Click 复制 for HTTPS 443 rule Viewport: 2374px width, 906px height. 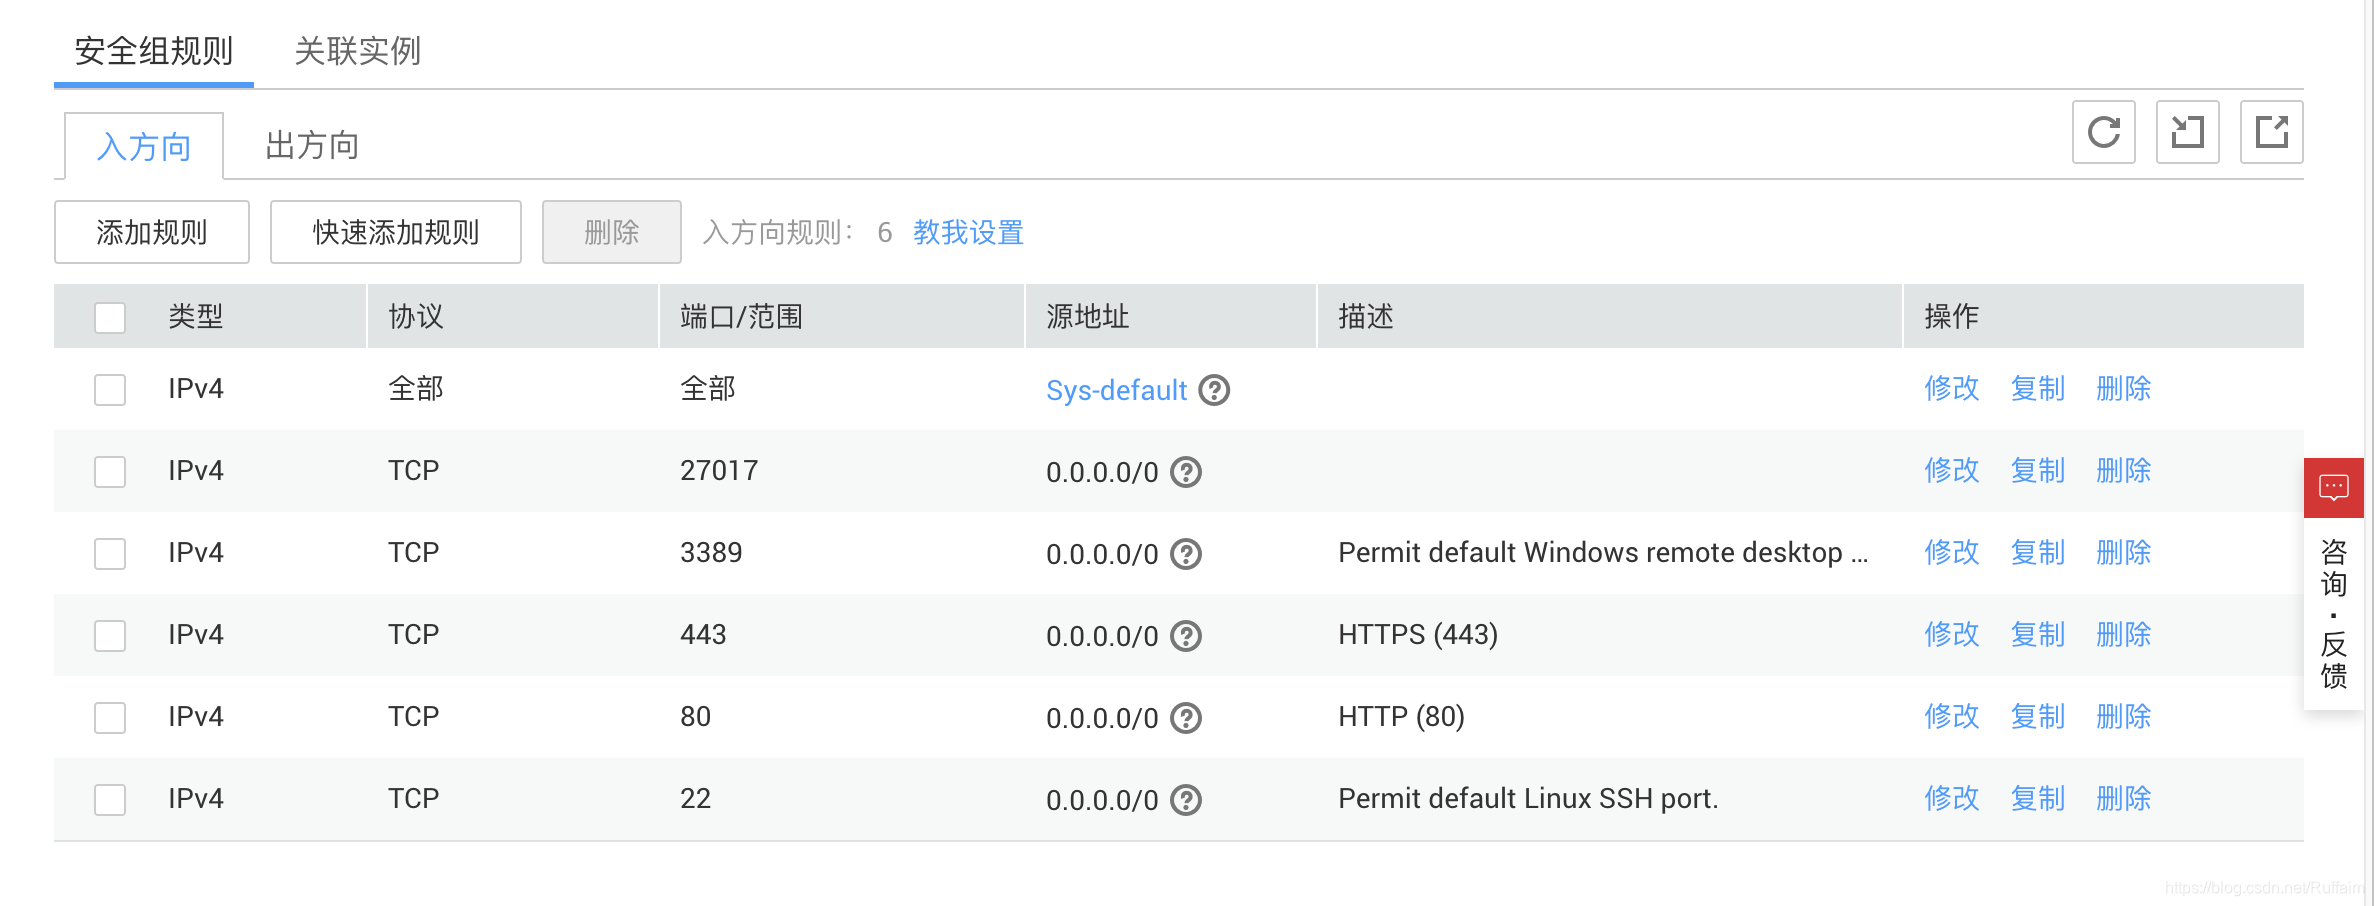[2038, 635]
